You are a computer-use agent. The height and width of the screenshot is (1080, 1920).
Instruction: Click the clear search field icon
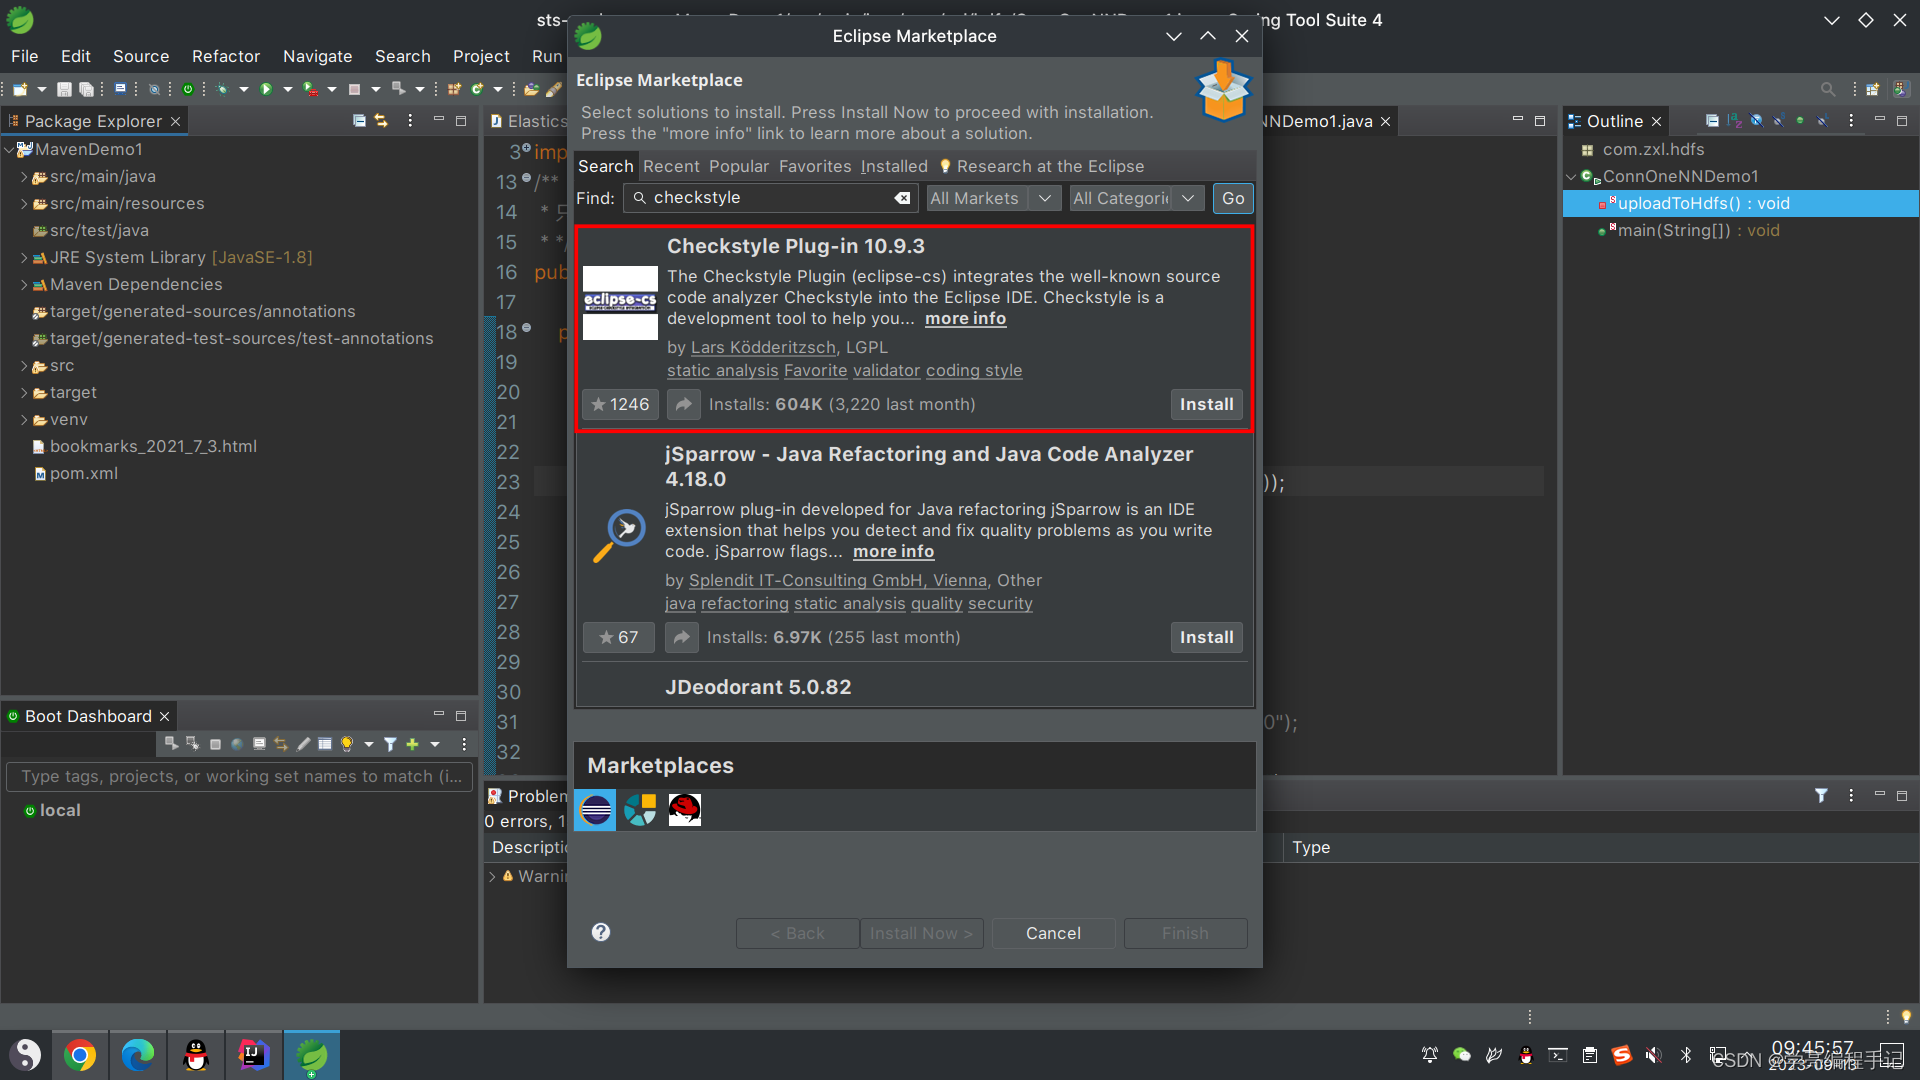point(905,198)
